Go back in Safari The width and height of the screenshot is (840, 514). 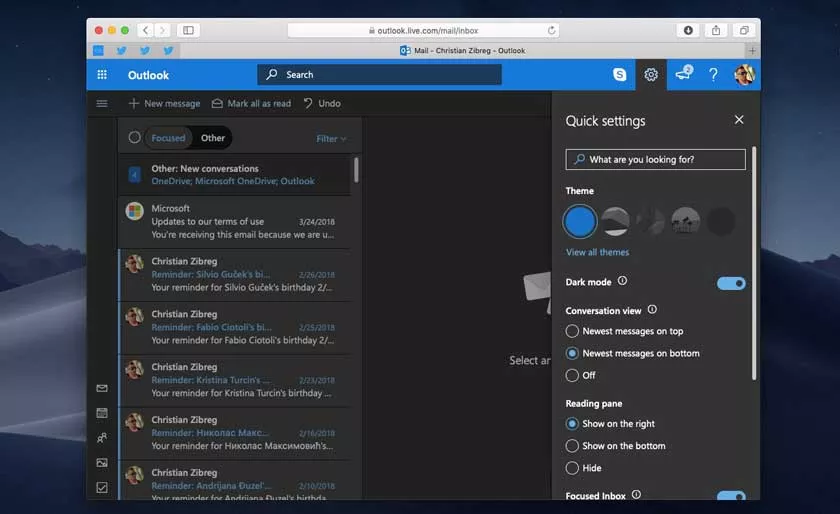click(x=145, y=30)
